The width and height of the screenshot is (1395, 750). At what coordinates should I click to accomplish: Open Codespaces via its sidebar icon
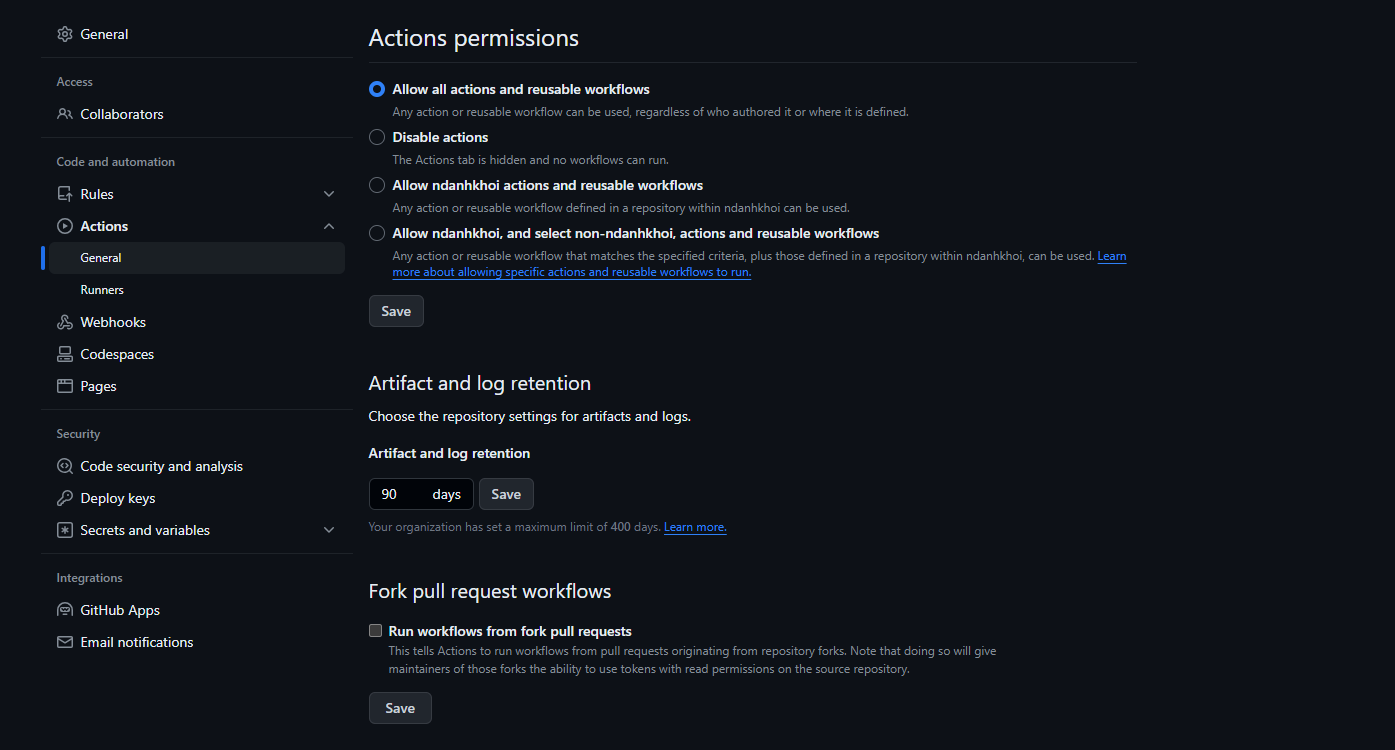tap(65, 354)
